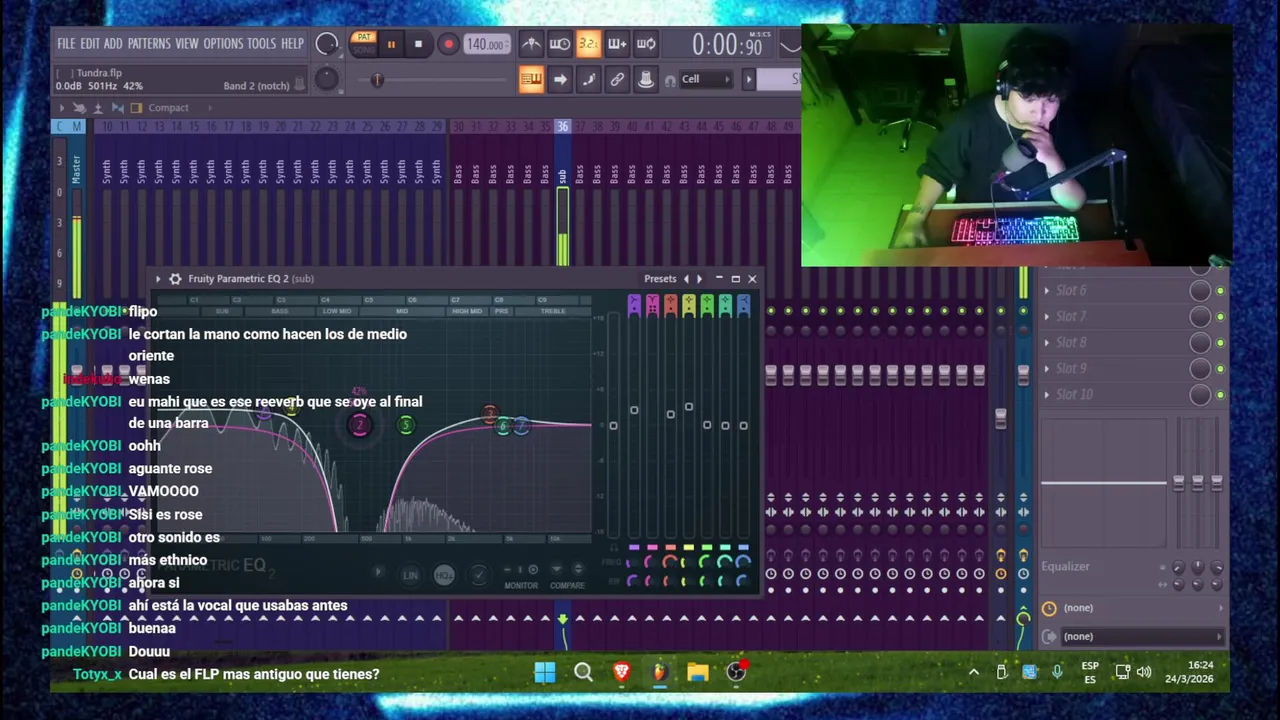This screenshot has height=720, width=1280.
Task: Click the step editing arrow icon
Action: [x=560, y=80]
